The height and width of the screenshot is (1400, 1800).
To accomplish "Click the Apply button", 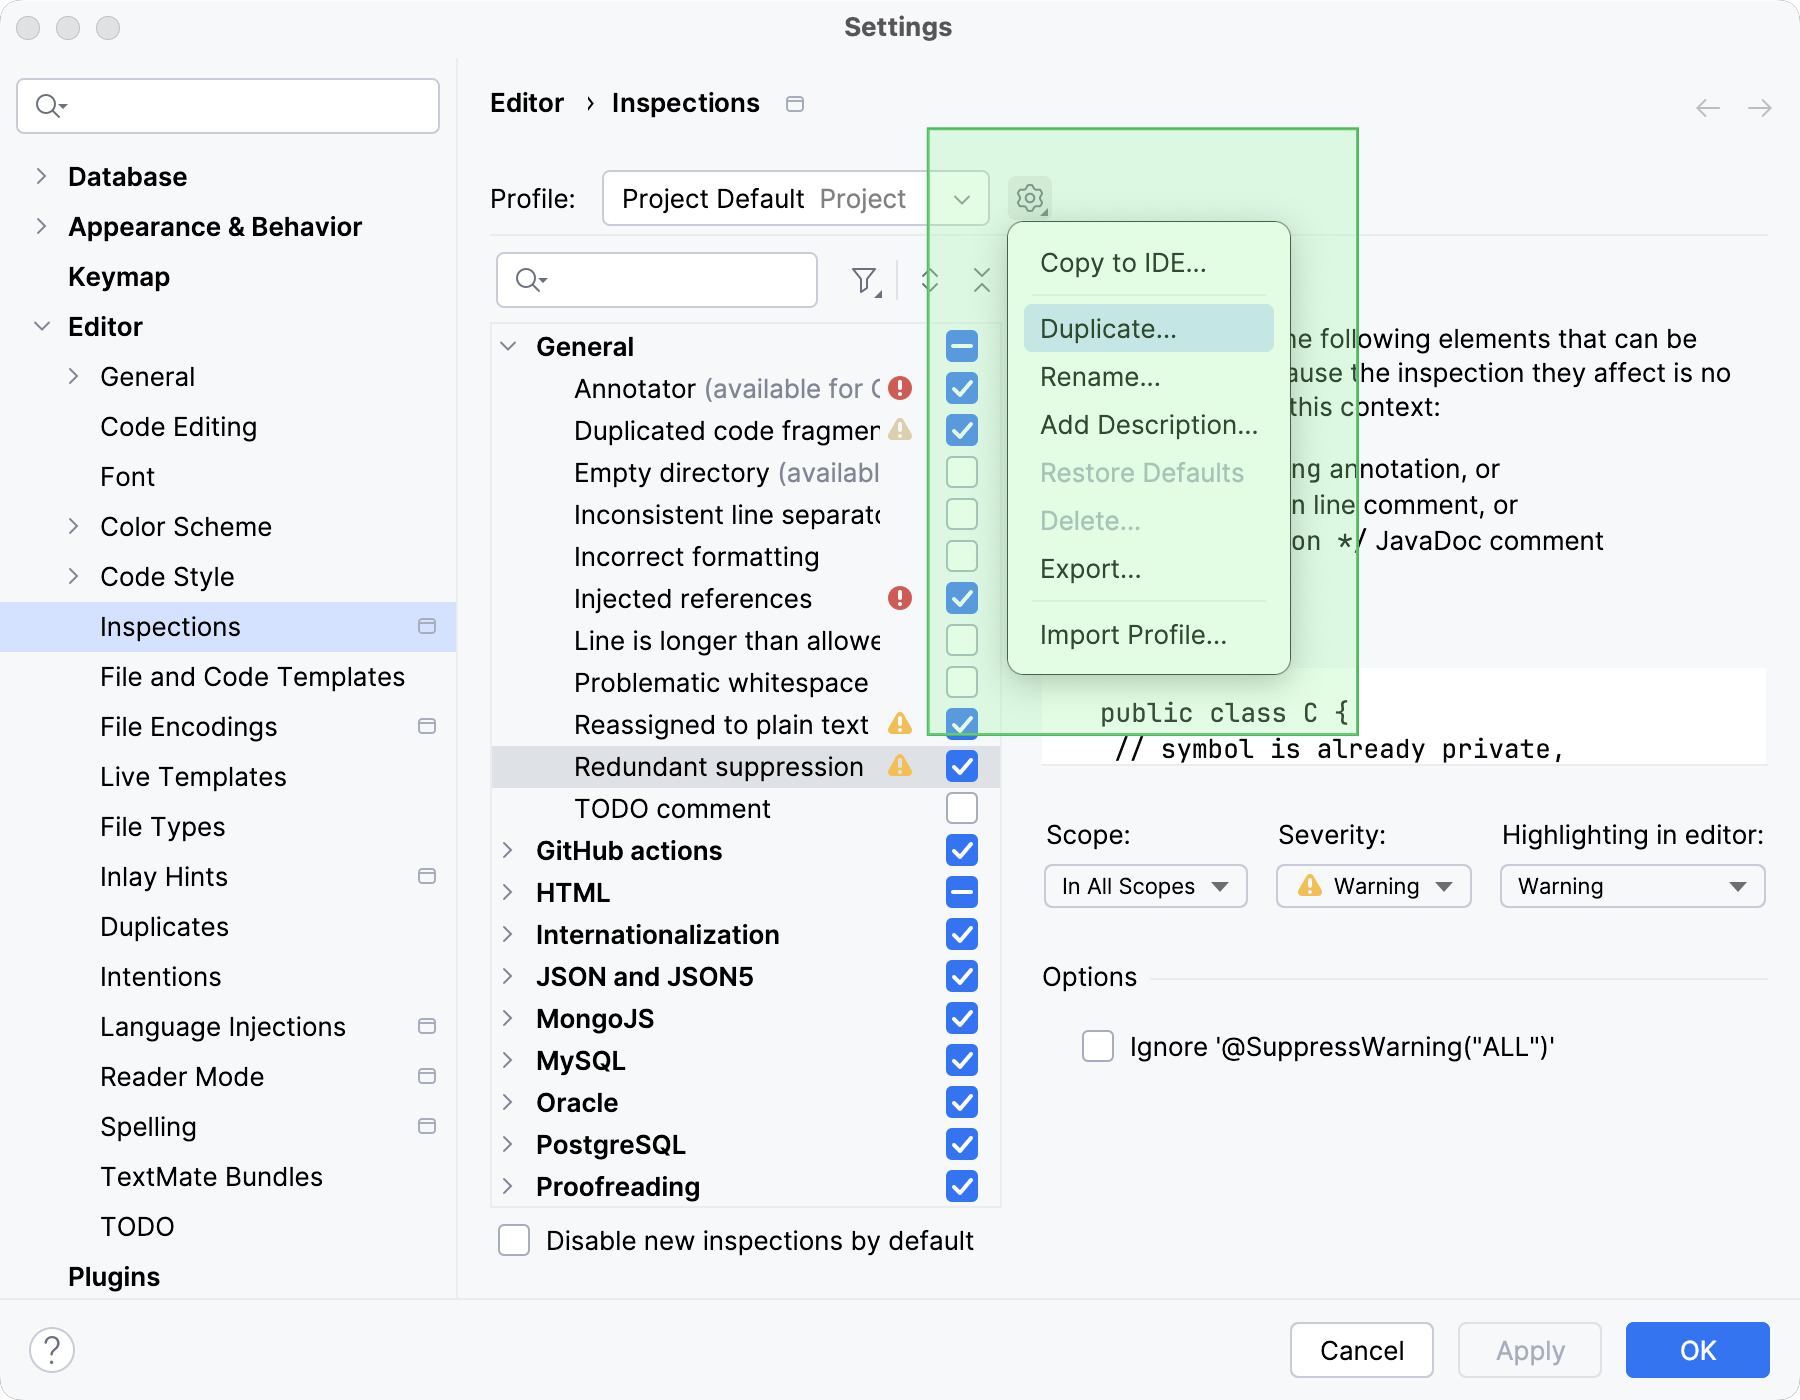I will [1528, 1350].
